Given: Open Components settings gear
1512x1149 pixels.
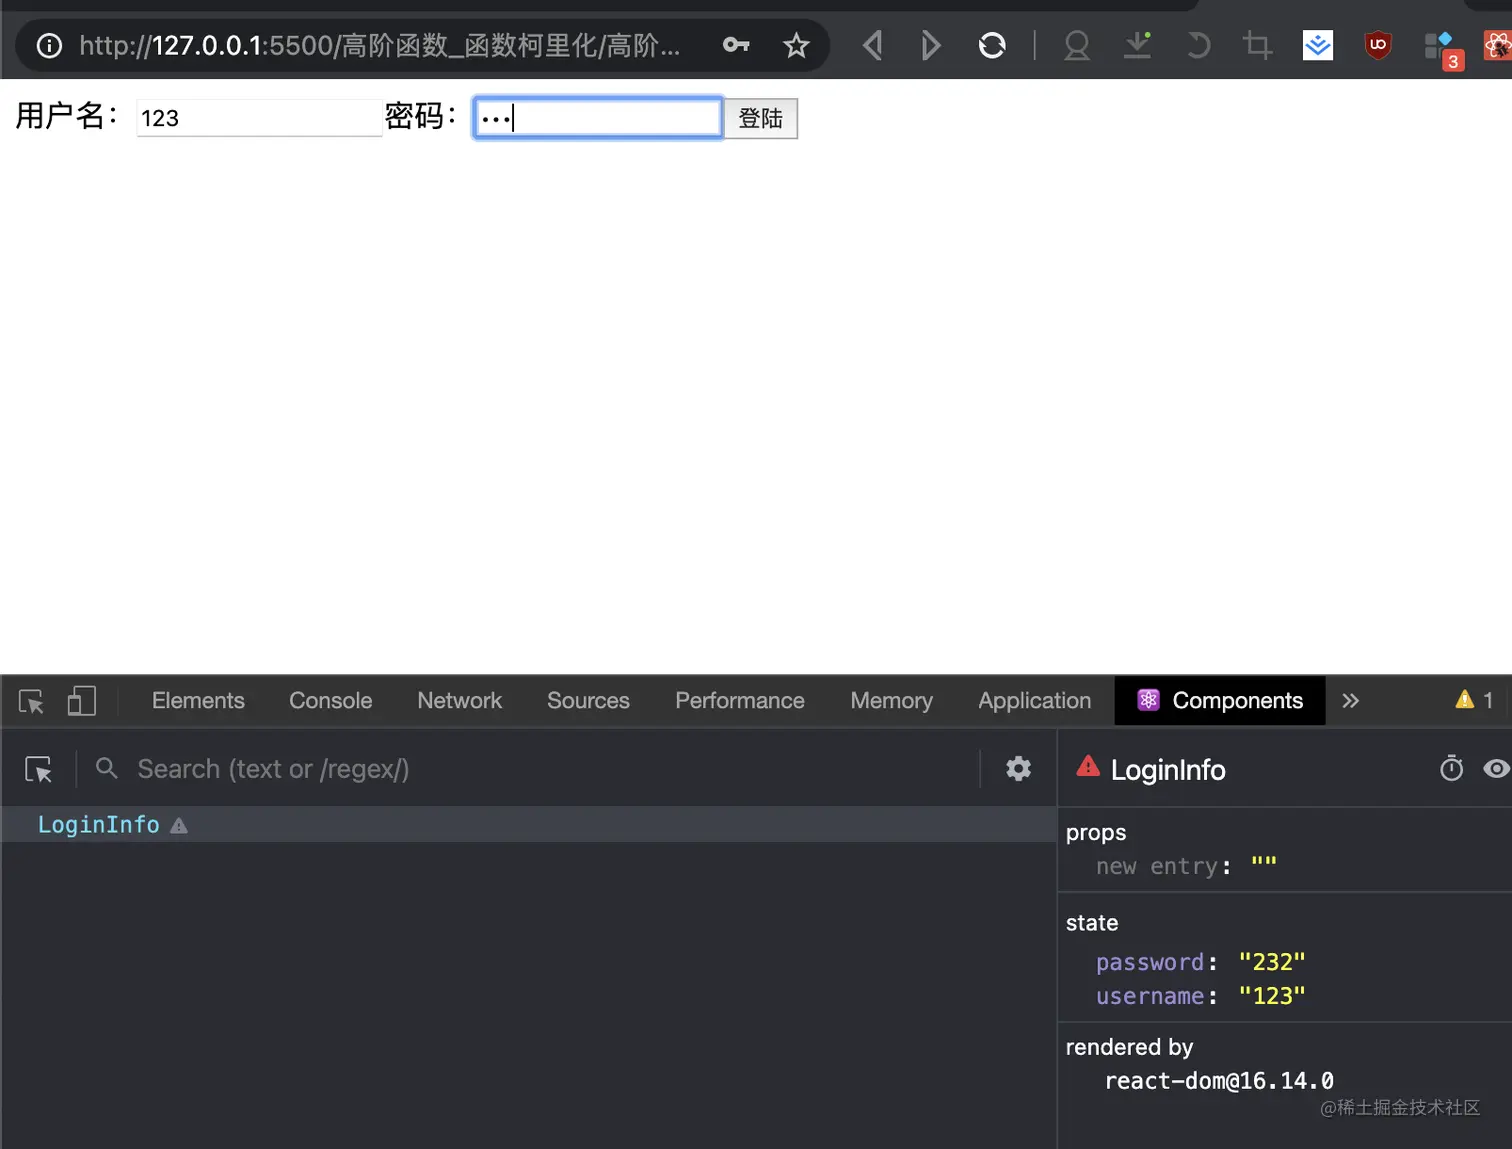Looking at the screenshot, I should coord(1018,768).
